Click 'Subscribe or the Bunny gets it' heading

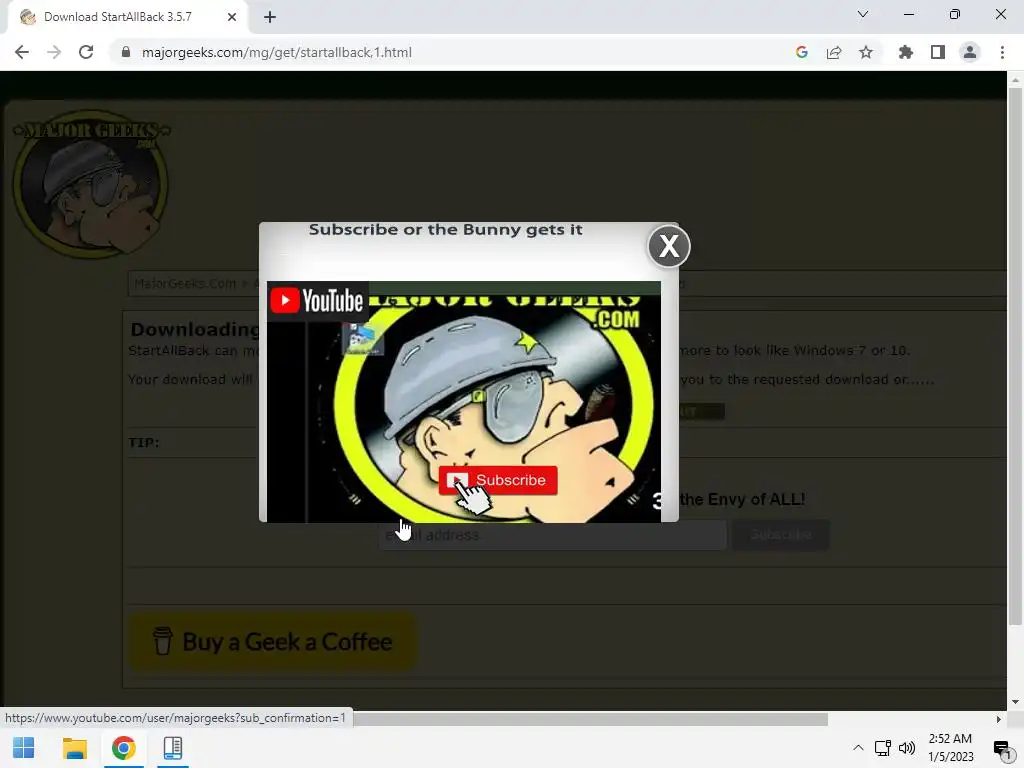click(445, 230)
